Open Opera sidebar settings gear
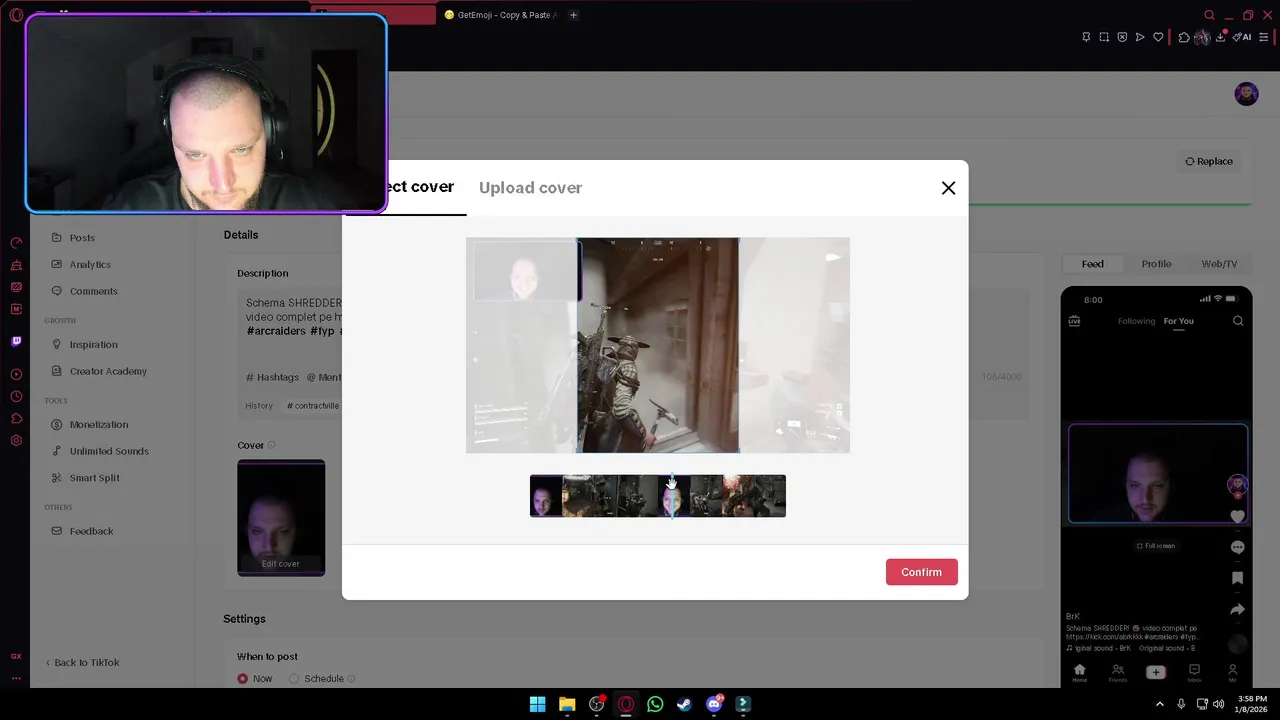1280x720 pixels. (16, 441)
